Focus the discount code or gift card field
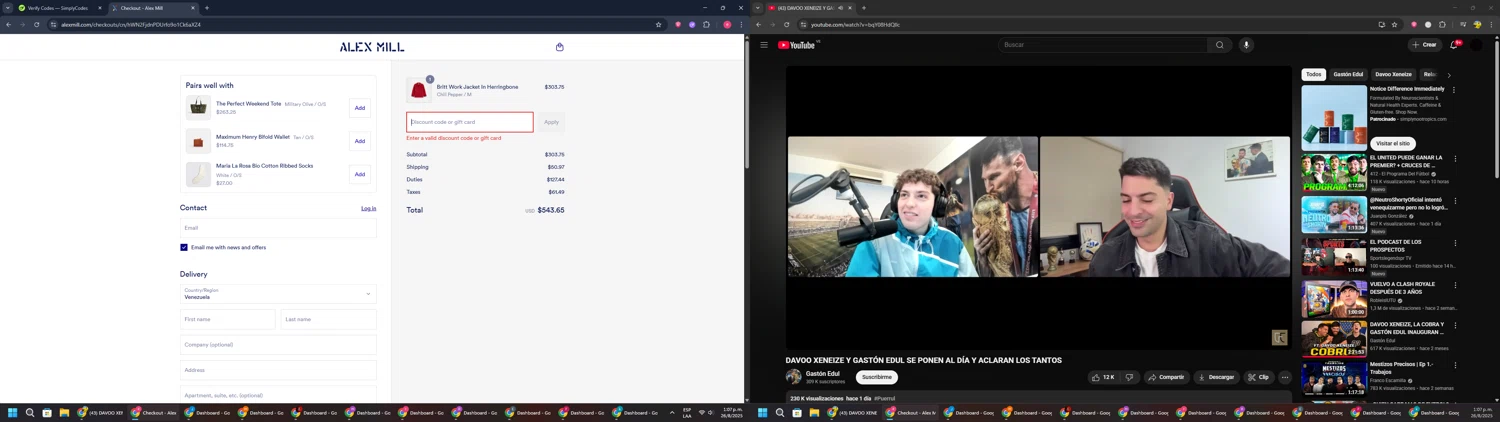Viewport: 1500px width, 422px height. [x=470, y=122]
